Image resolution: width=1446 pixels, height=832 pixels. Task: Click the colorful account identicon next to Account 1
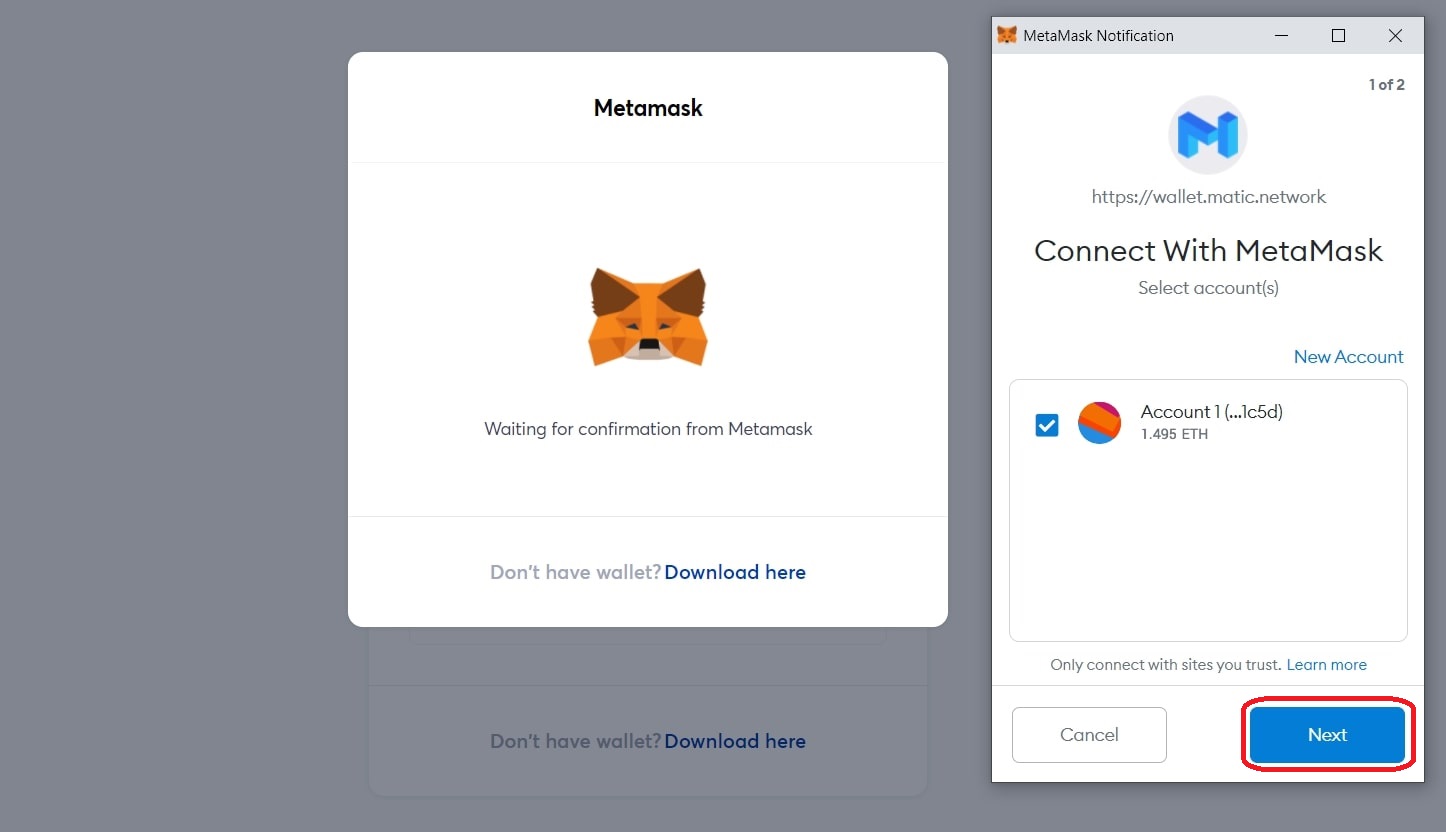pos(1099,423)
